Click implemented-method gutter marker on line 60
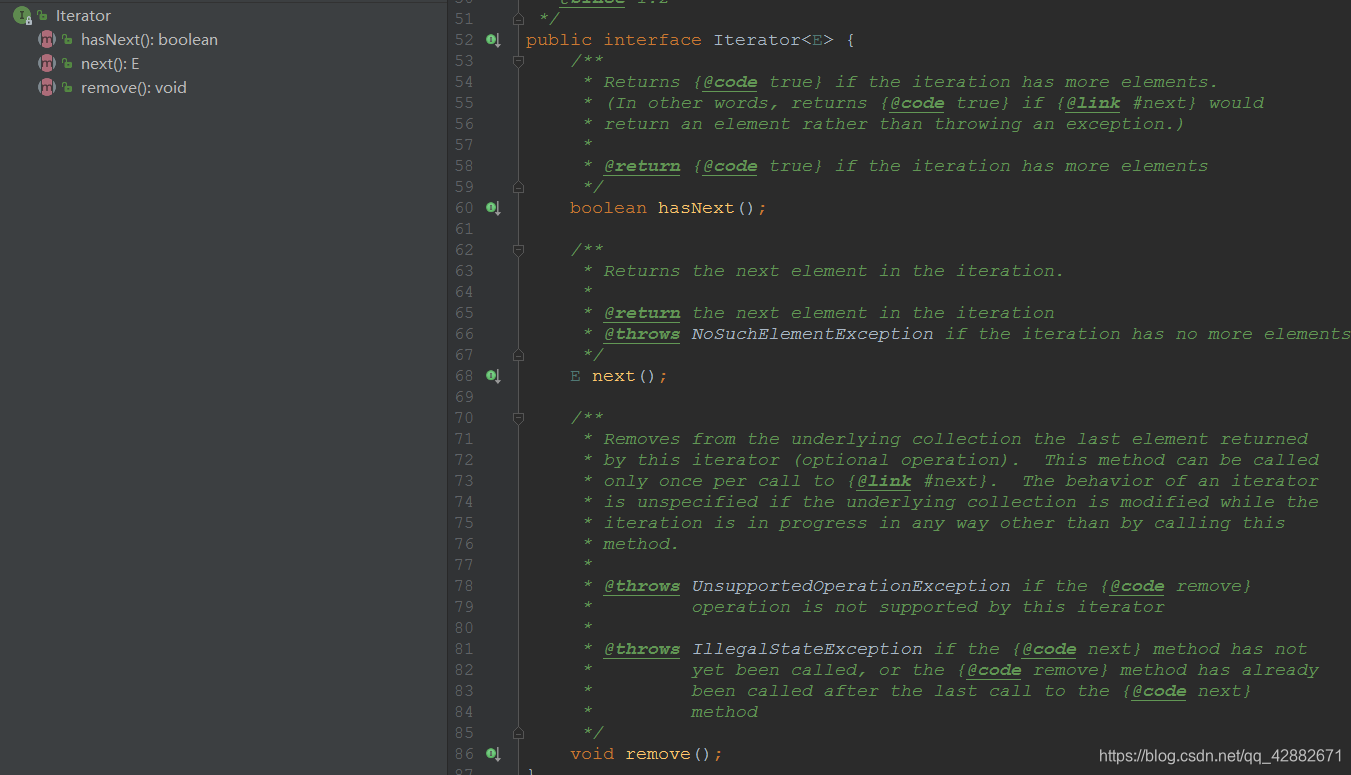Image resolution: width=1351 pixels, height=775 pixels. pos(492,208)
